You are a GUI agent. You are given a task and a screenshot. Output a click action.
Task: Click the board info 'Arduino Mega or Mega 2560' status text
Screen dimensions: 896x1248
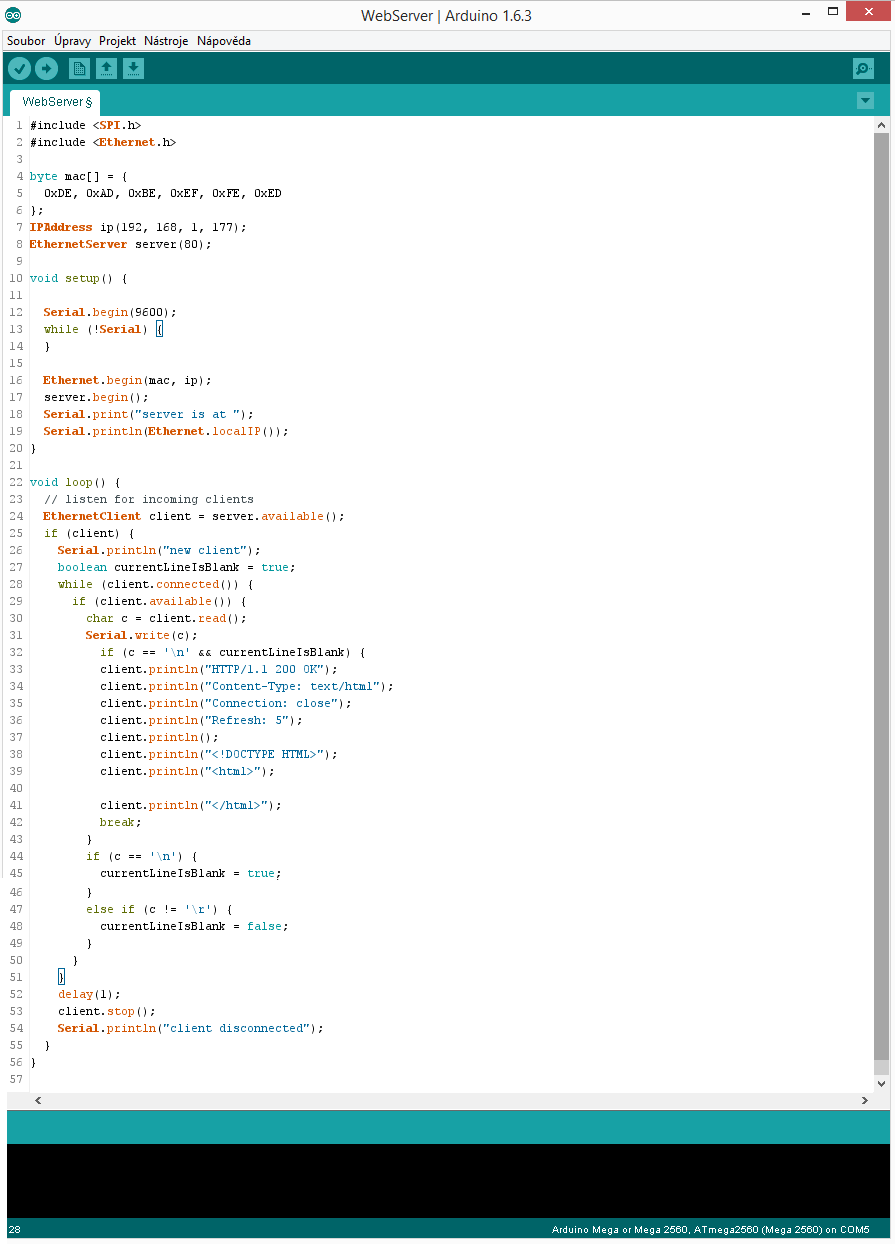711,1229
